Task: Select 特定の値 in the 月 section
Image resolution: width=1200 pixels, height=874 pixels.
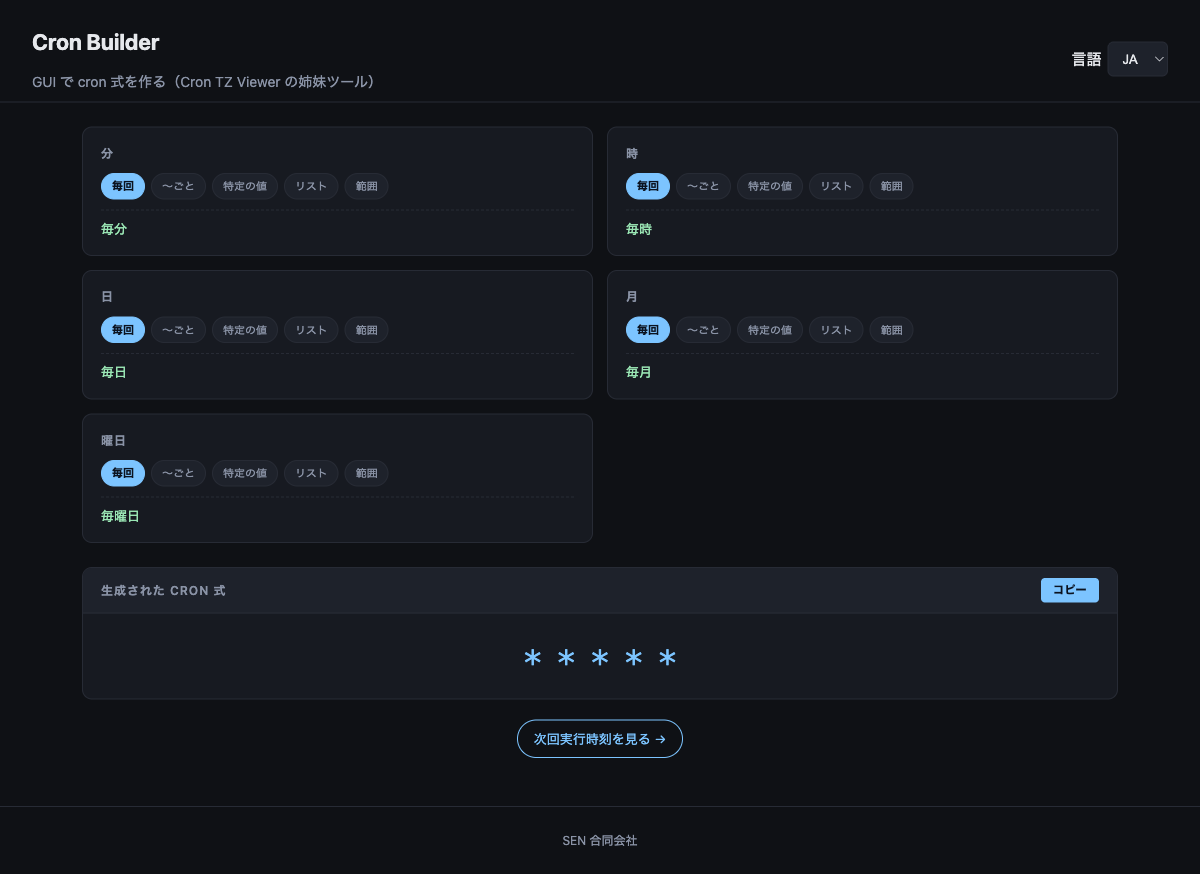Action: coord(770,330)
